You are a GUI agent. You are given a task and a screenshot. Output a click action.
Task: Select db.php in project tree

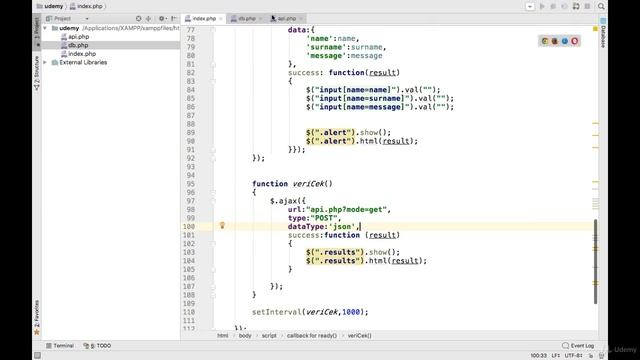78,45
